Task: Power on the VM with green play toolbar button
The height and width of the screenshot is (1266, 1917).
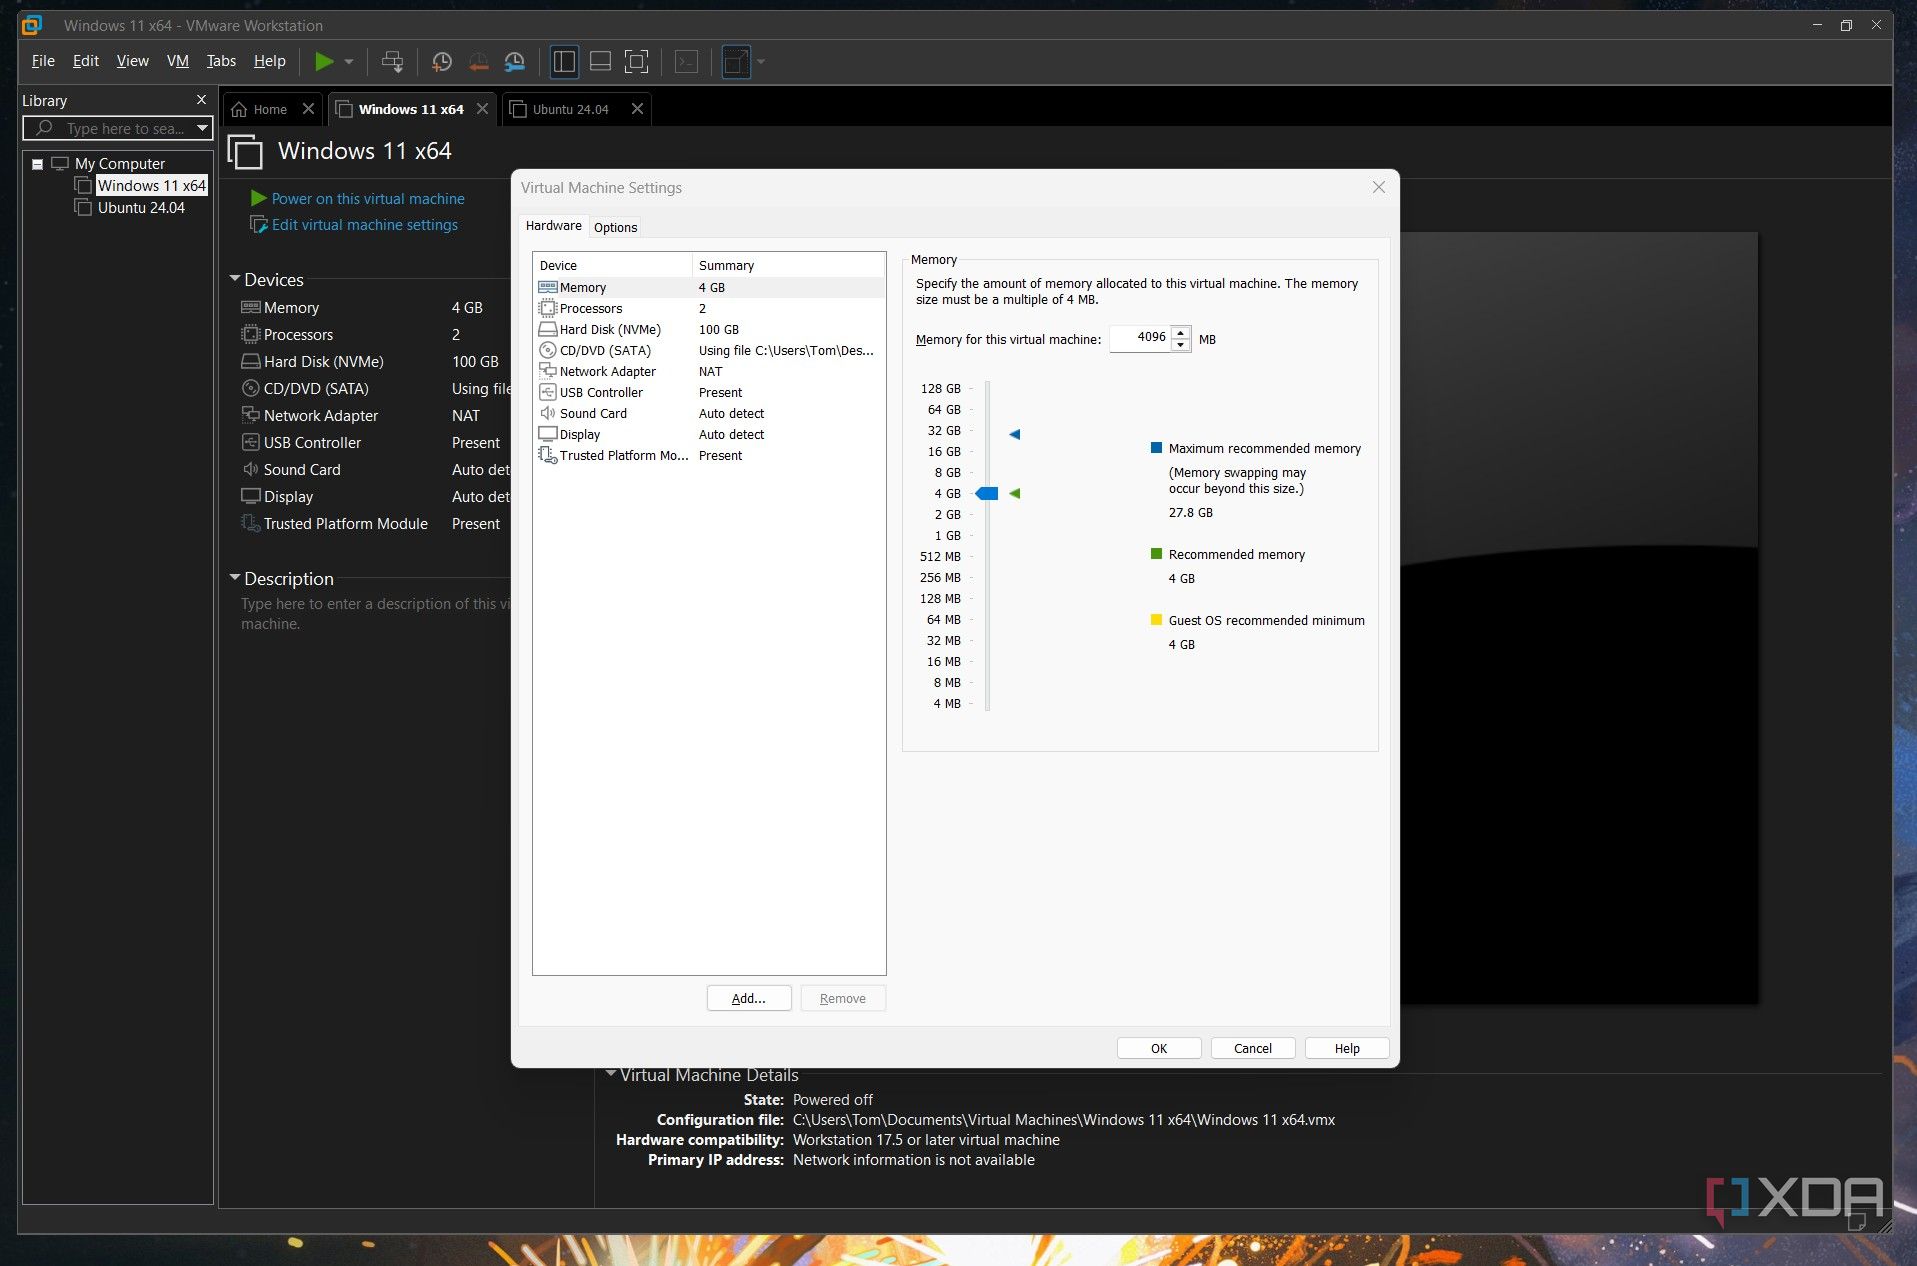Action: click(324, 62)
